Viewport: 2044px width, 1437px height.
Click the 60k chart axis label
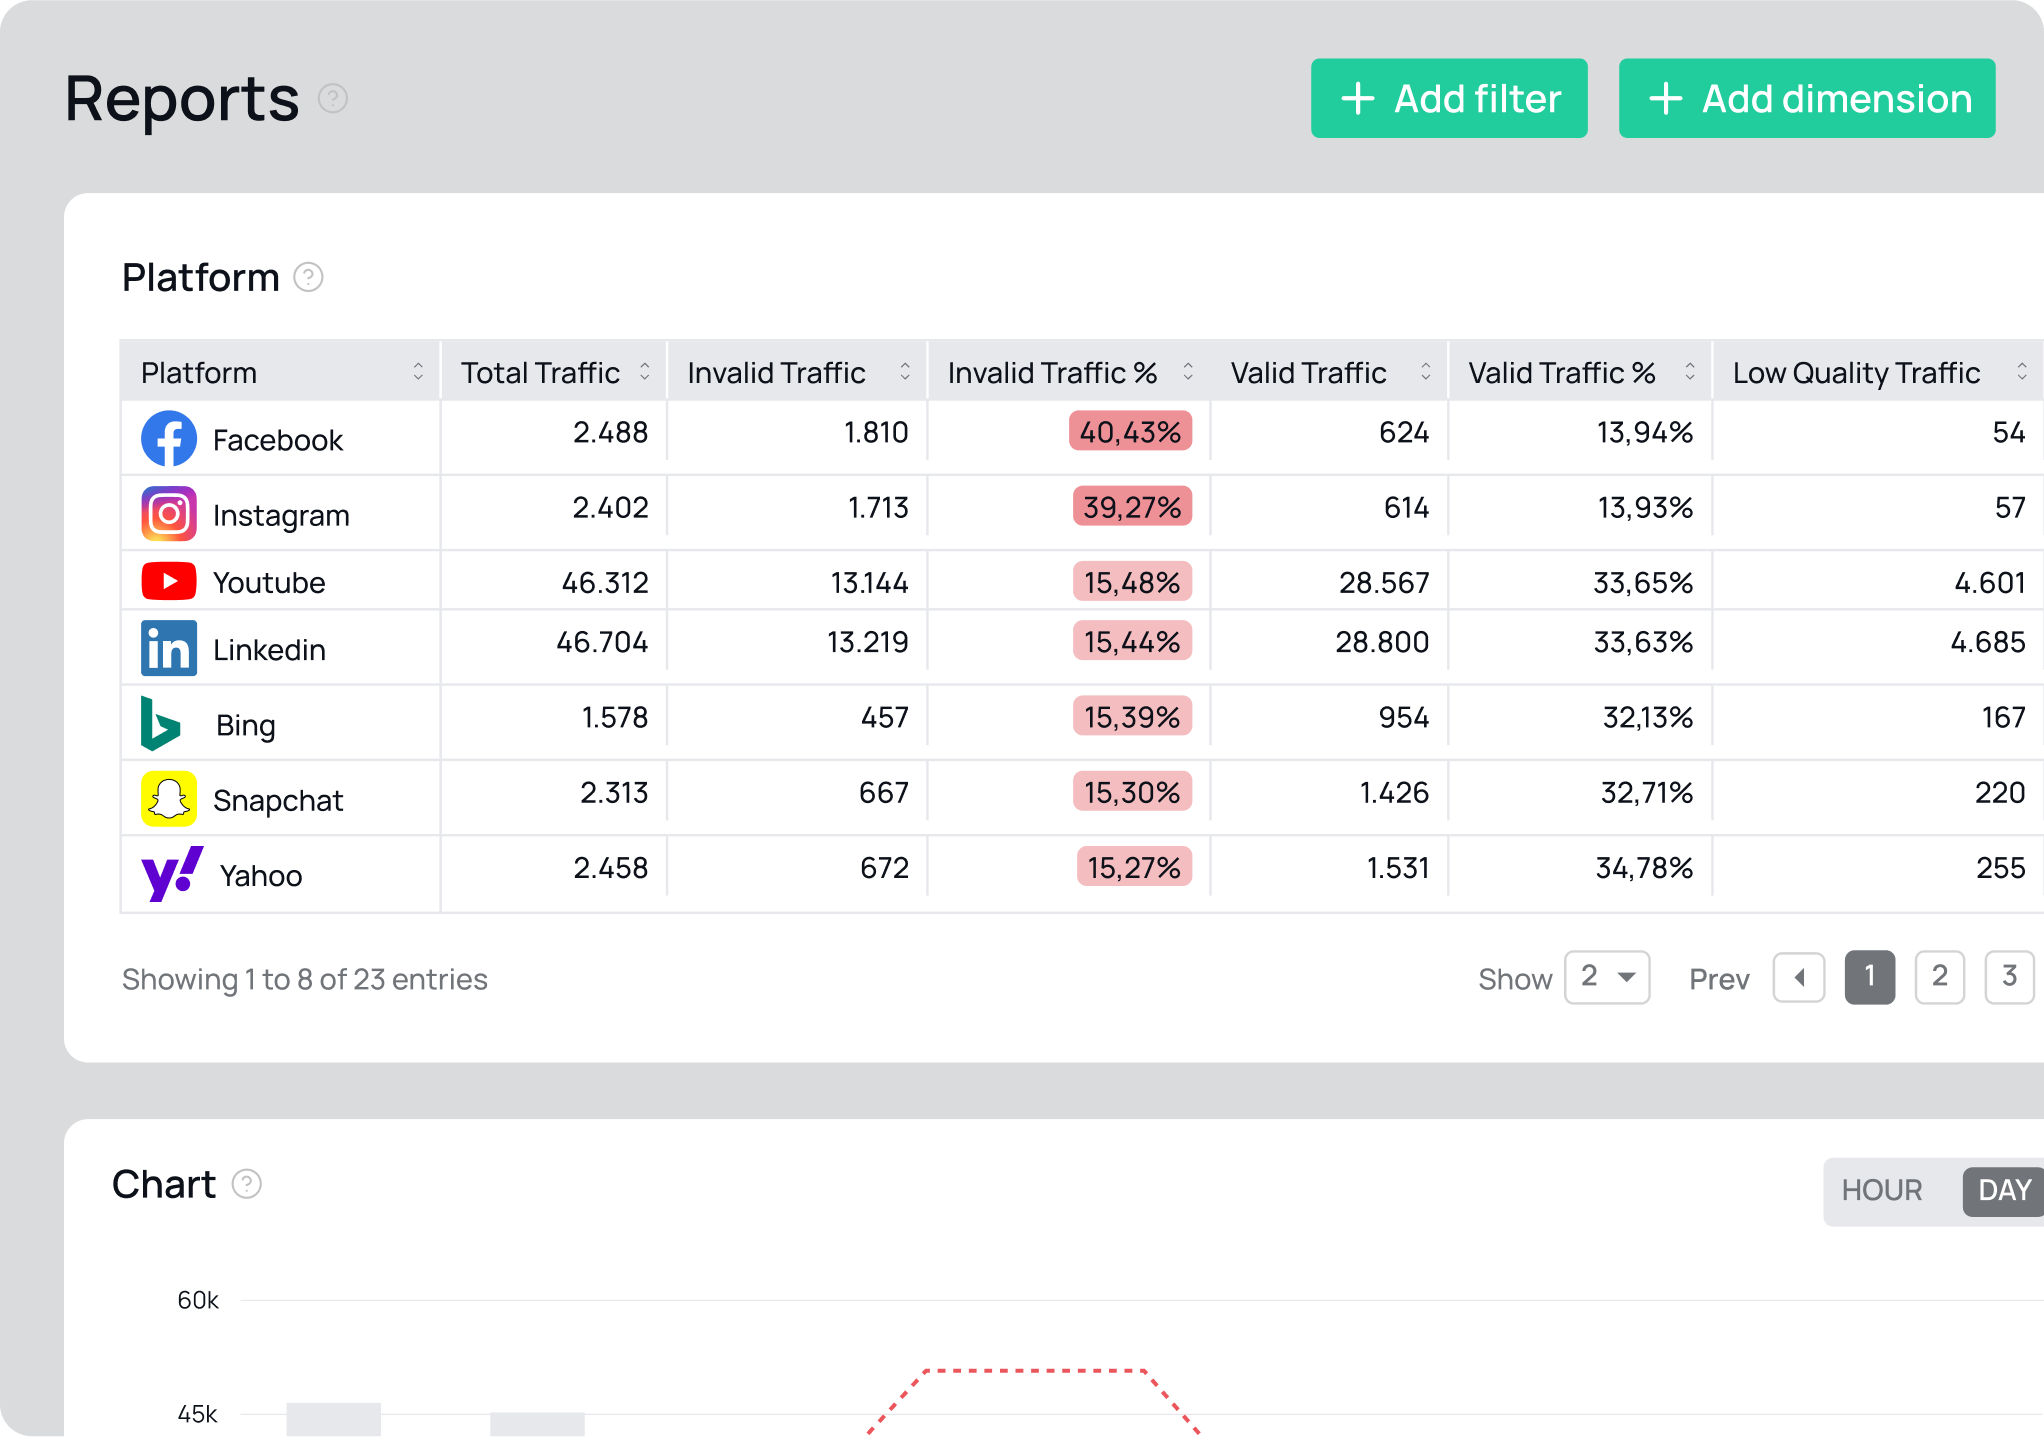[198, 1300]
